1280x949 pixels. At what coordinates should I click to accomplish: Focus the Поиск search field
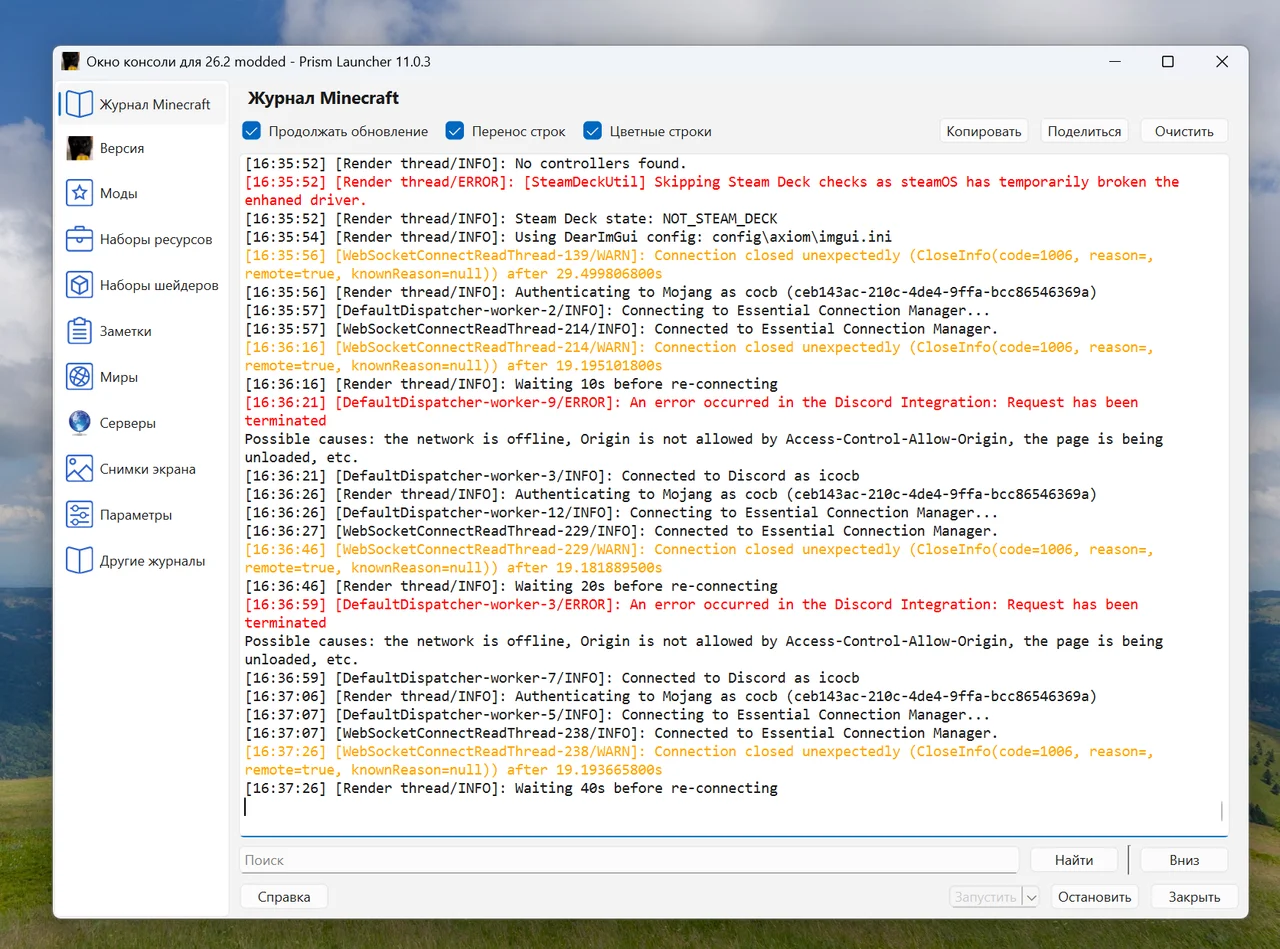click(629, 860)
